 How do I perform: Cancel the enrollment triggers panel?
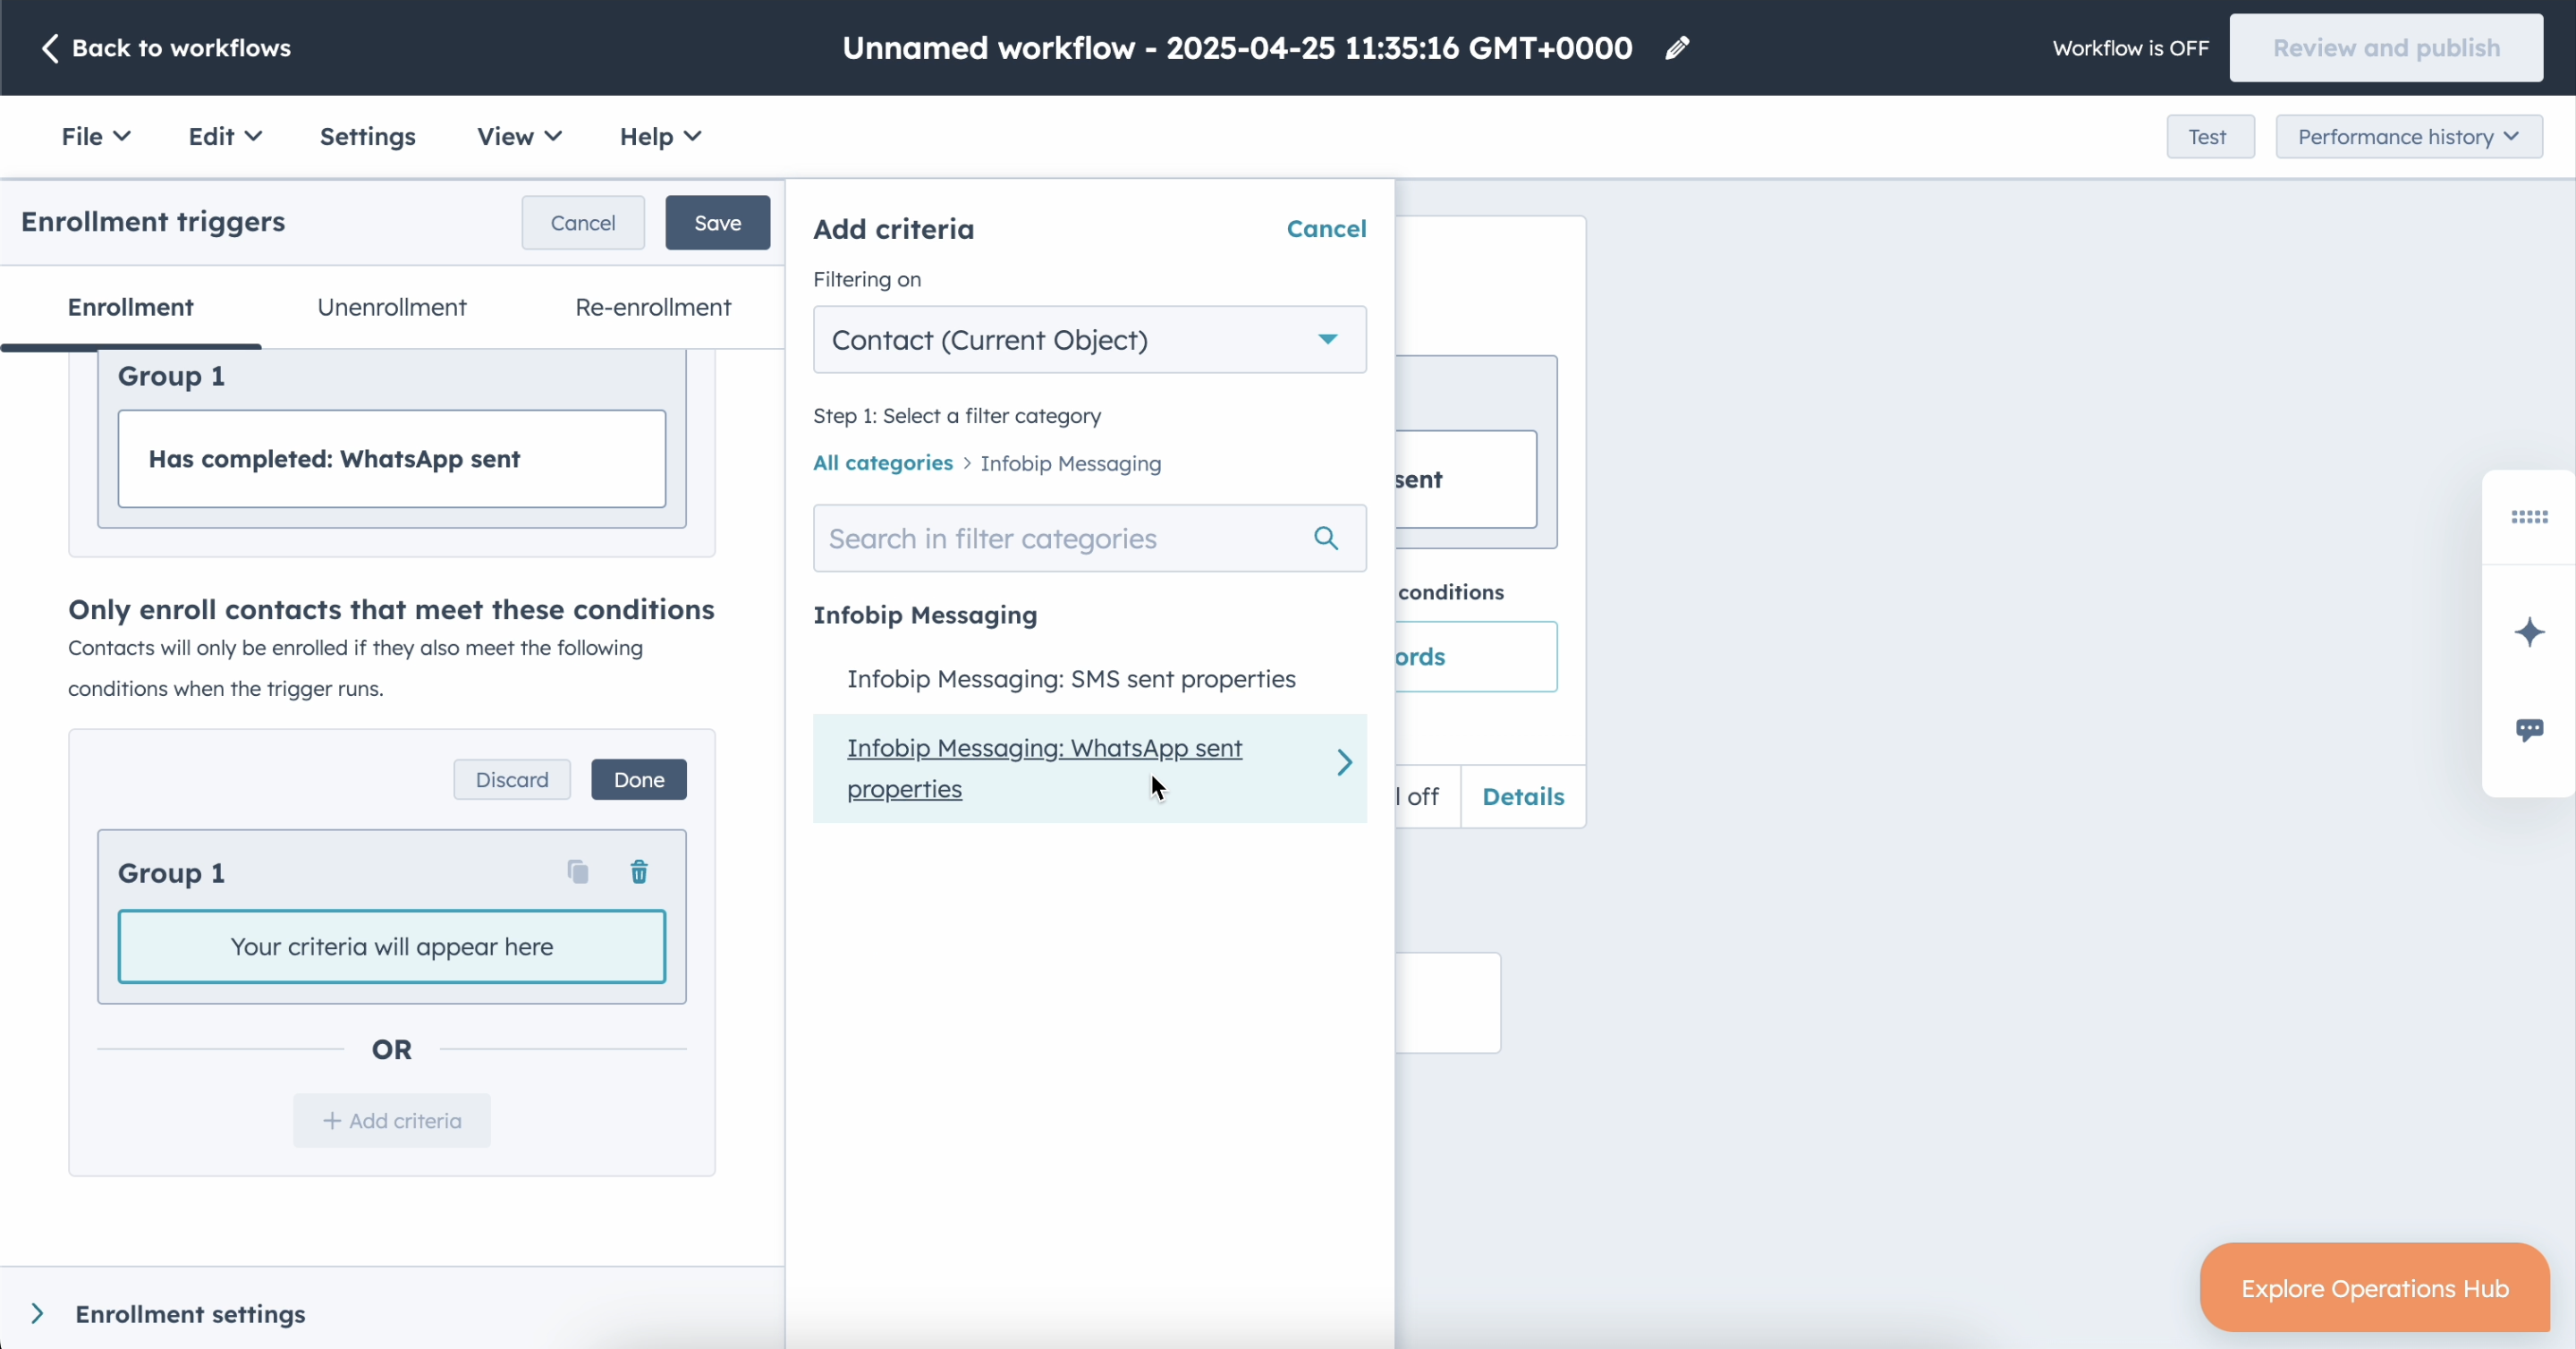click(583, 223)
